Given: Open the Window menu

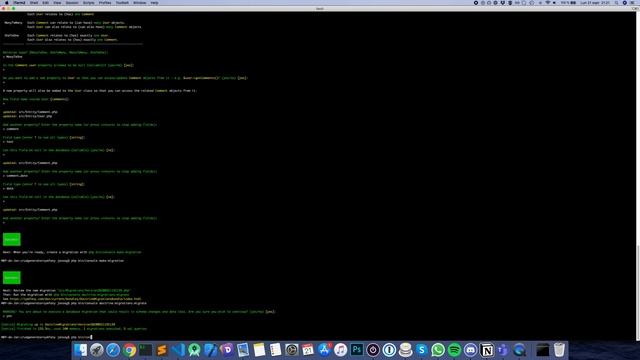Looking at the screenshot, I should (x=140, y=2).
